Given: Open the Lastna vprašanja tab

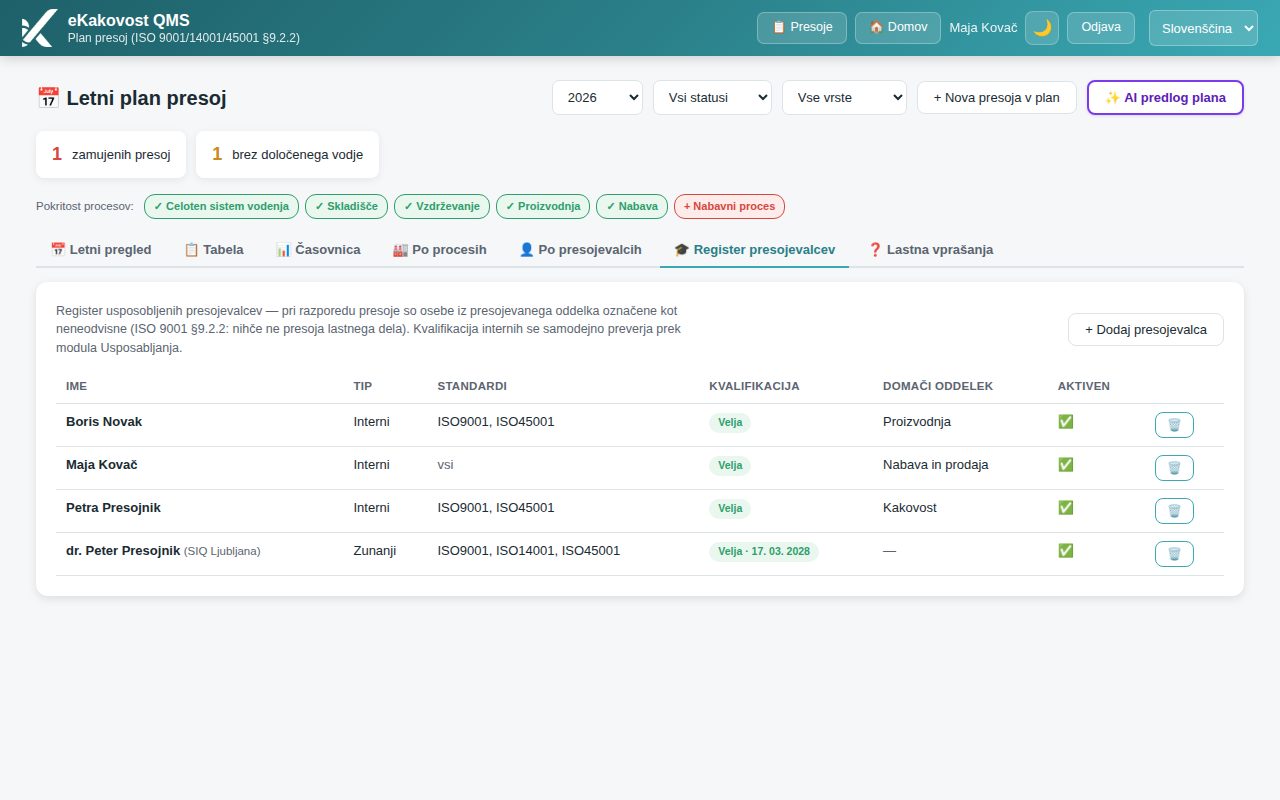Looking at the screenshot, I should coord(930,250).
